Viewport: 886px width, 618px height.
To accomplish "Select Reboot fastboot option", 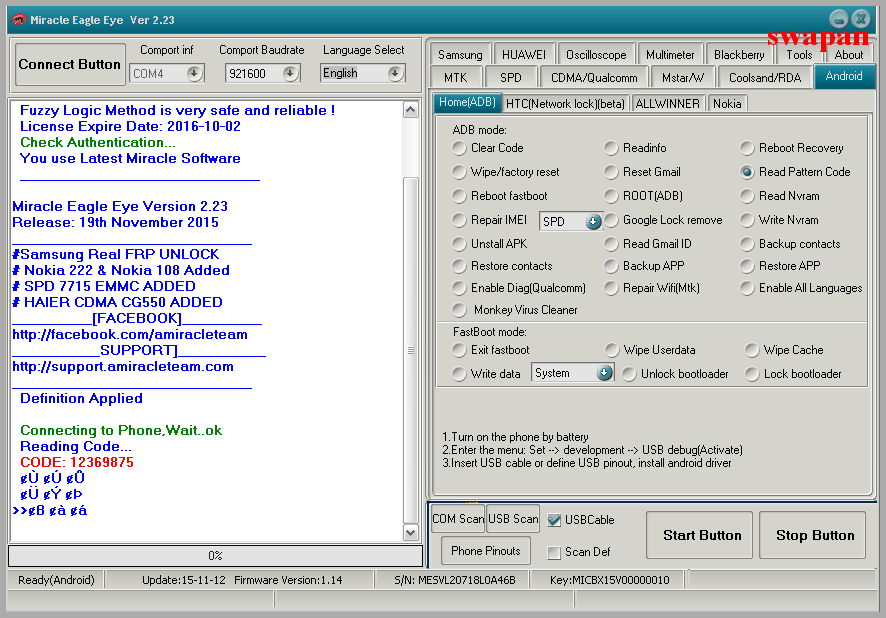I will click(x=459, y=197).
